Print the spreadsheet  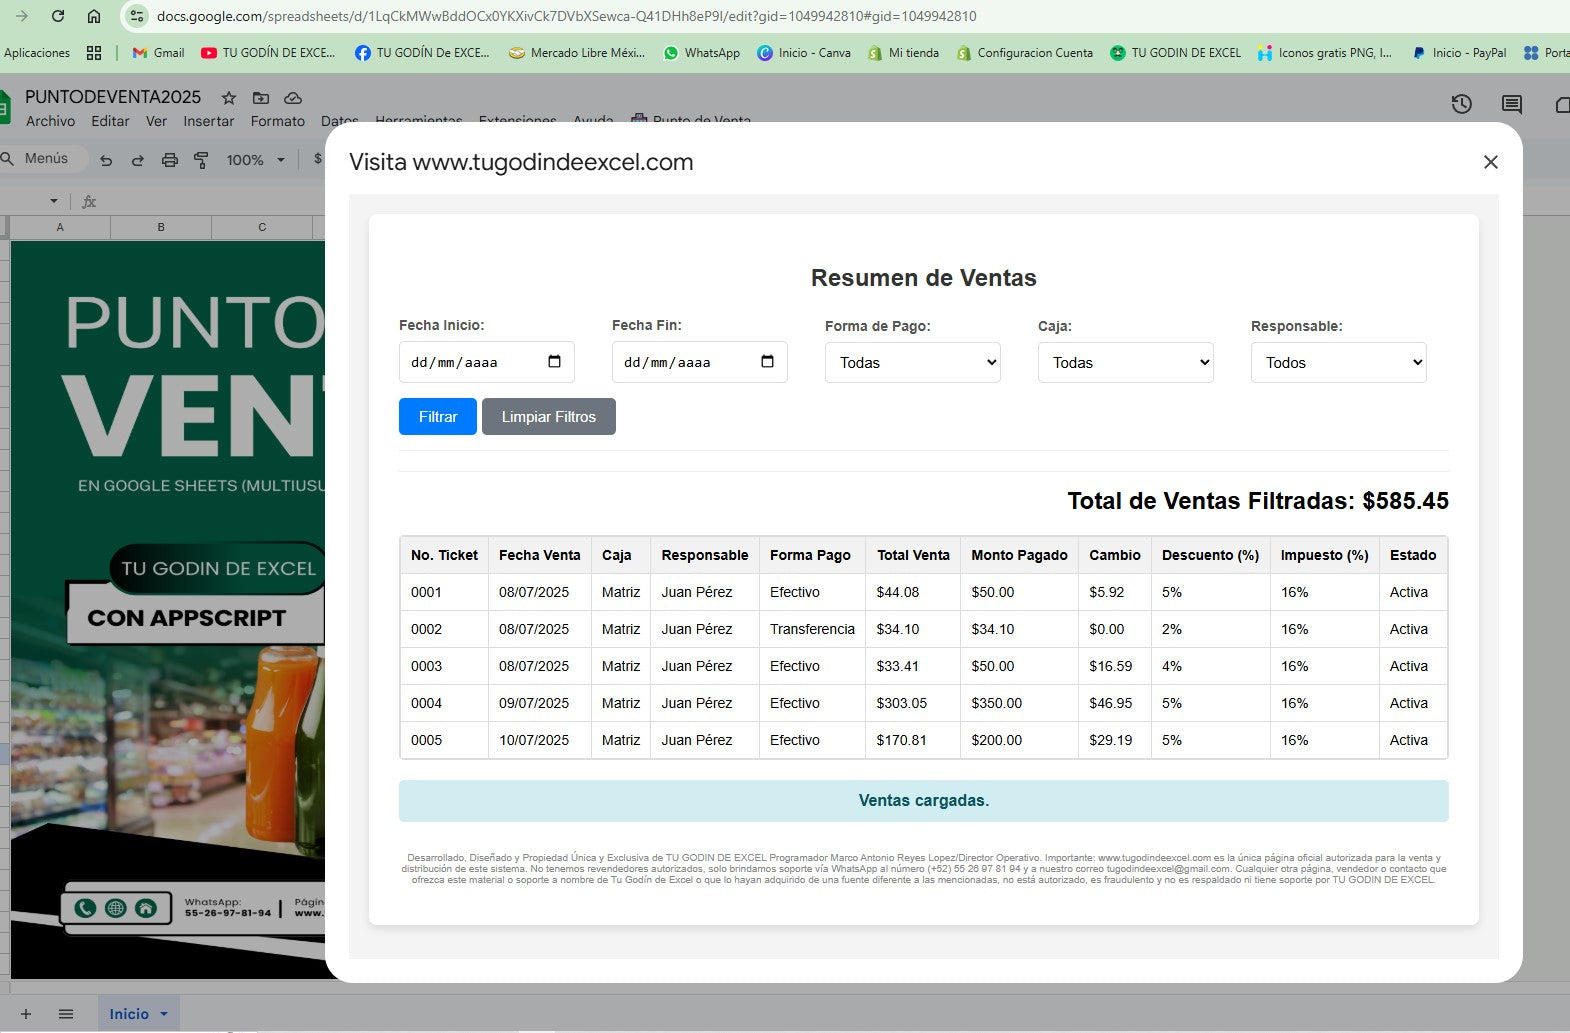[x=170, y=160]
